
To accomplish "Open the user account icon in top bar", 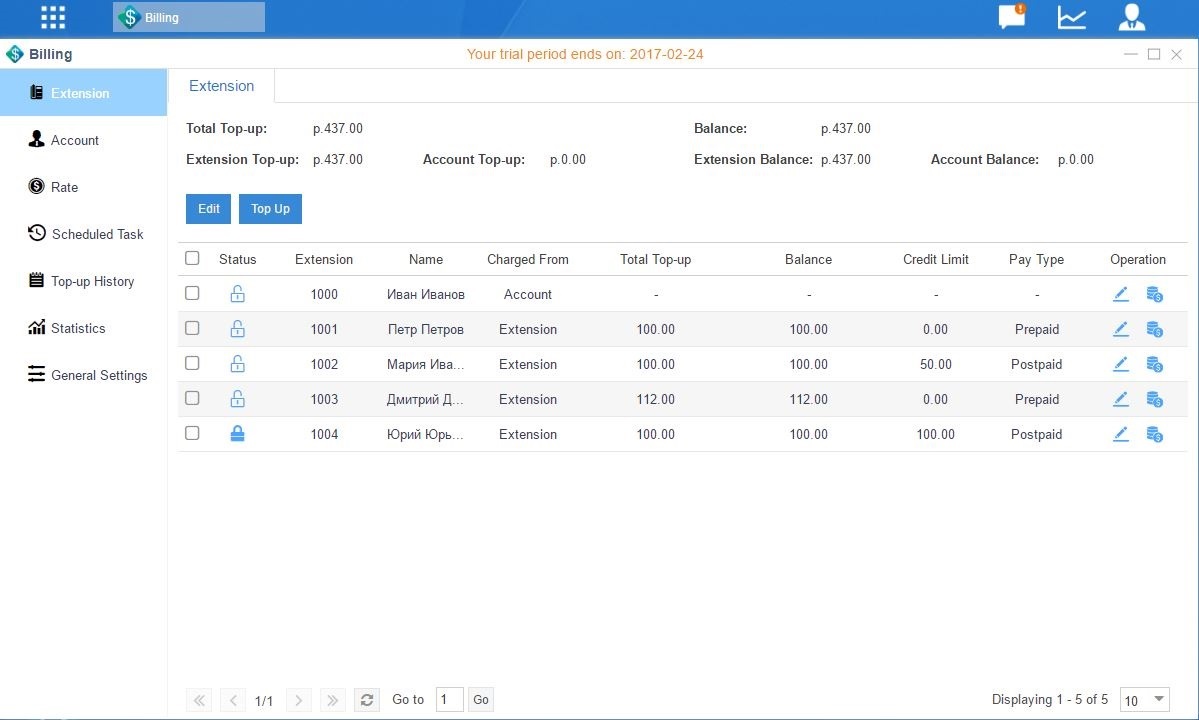I will [1131, 17].
